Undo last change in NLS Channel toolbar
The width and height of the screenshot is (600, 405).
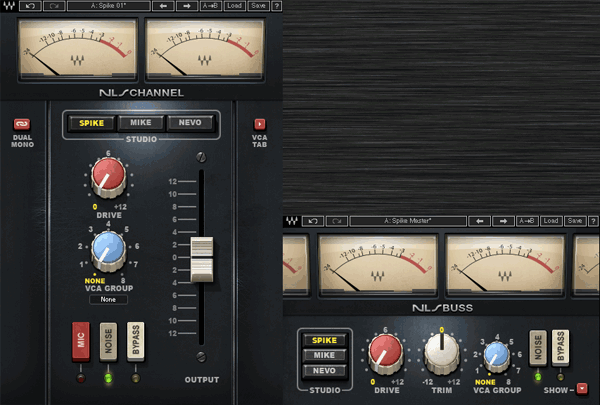pos(30,6)
